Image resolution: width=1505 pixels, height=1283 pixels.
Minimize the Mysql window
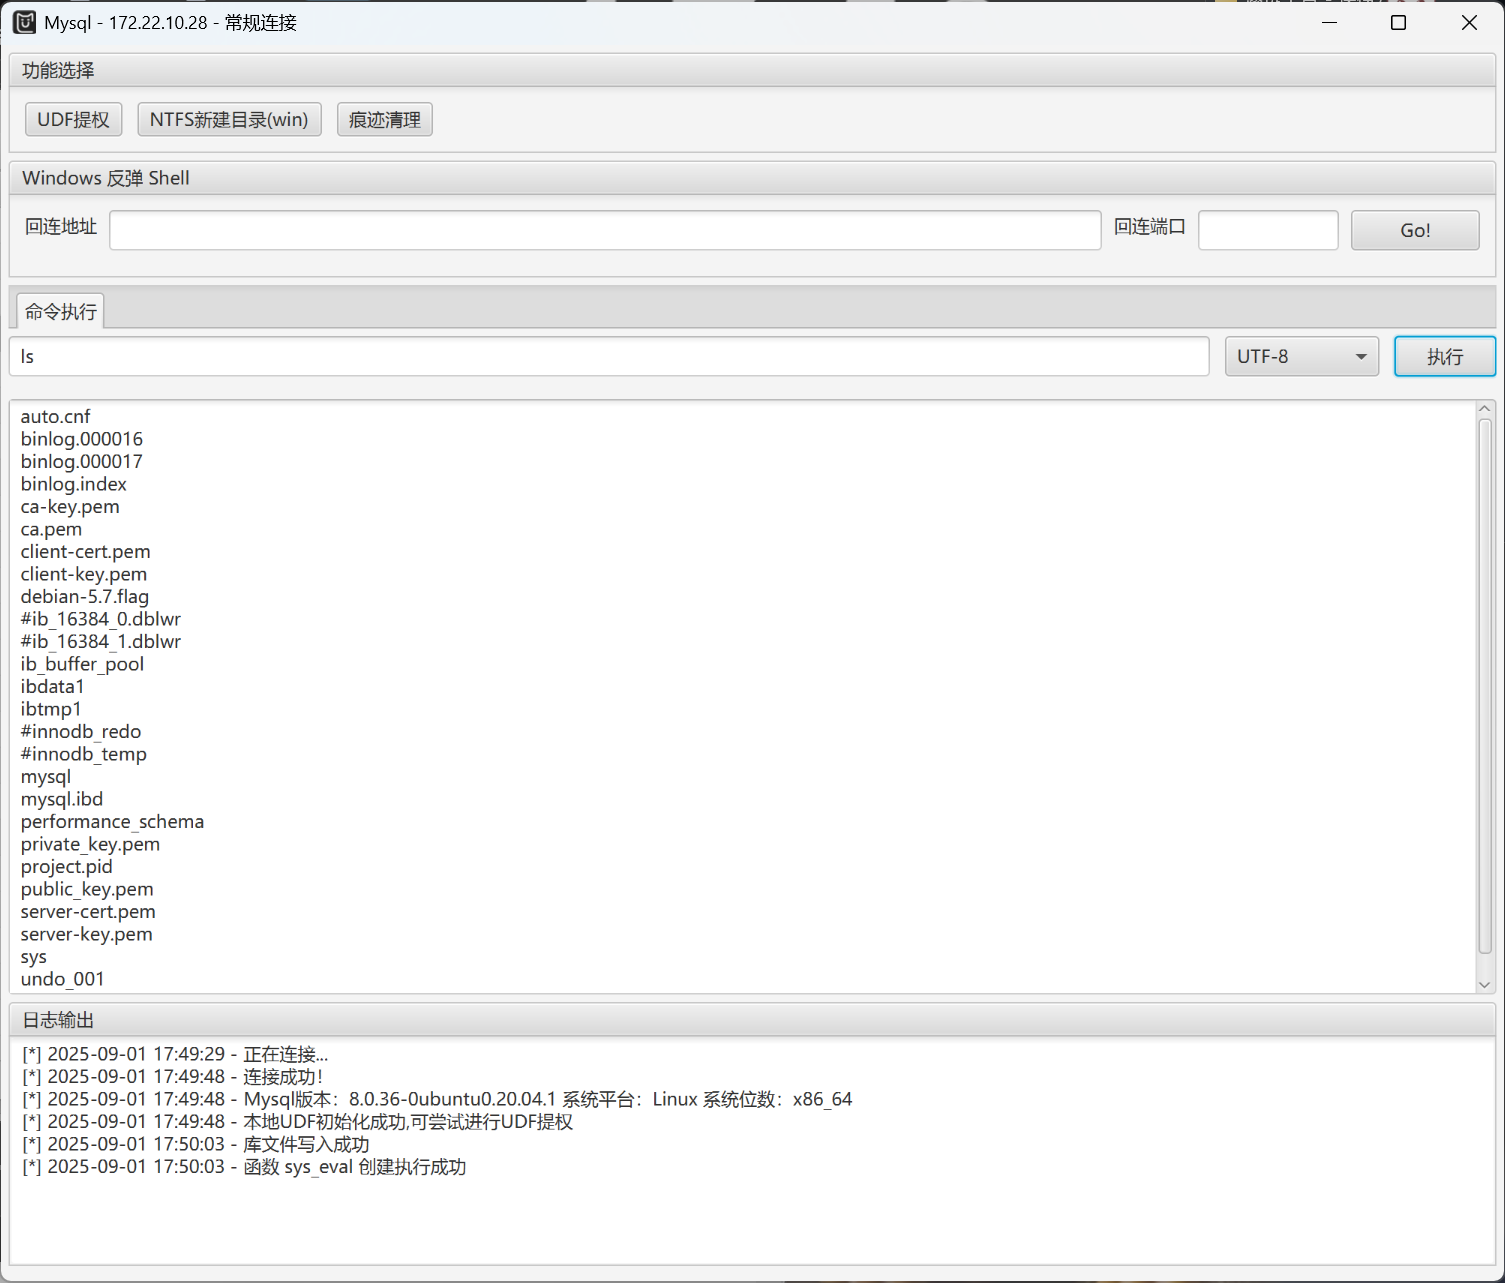pyautogui.click(x=1329, y=22)
